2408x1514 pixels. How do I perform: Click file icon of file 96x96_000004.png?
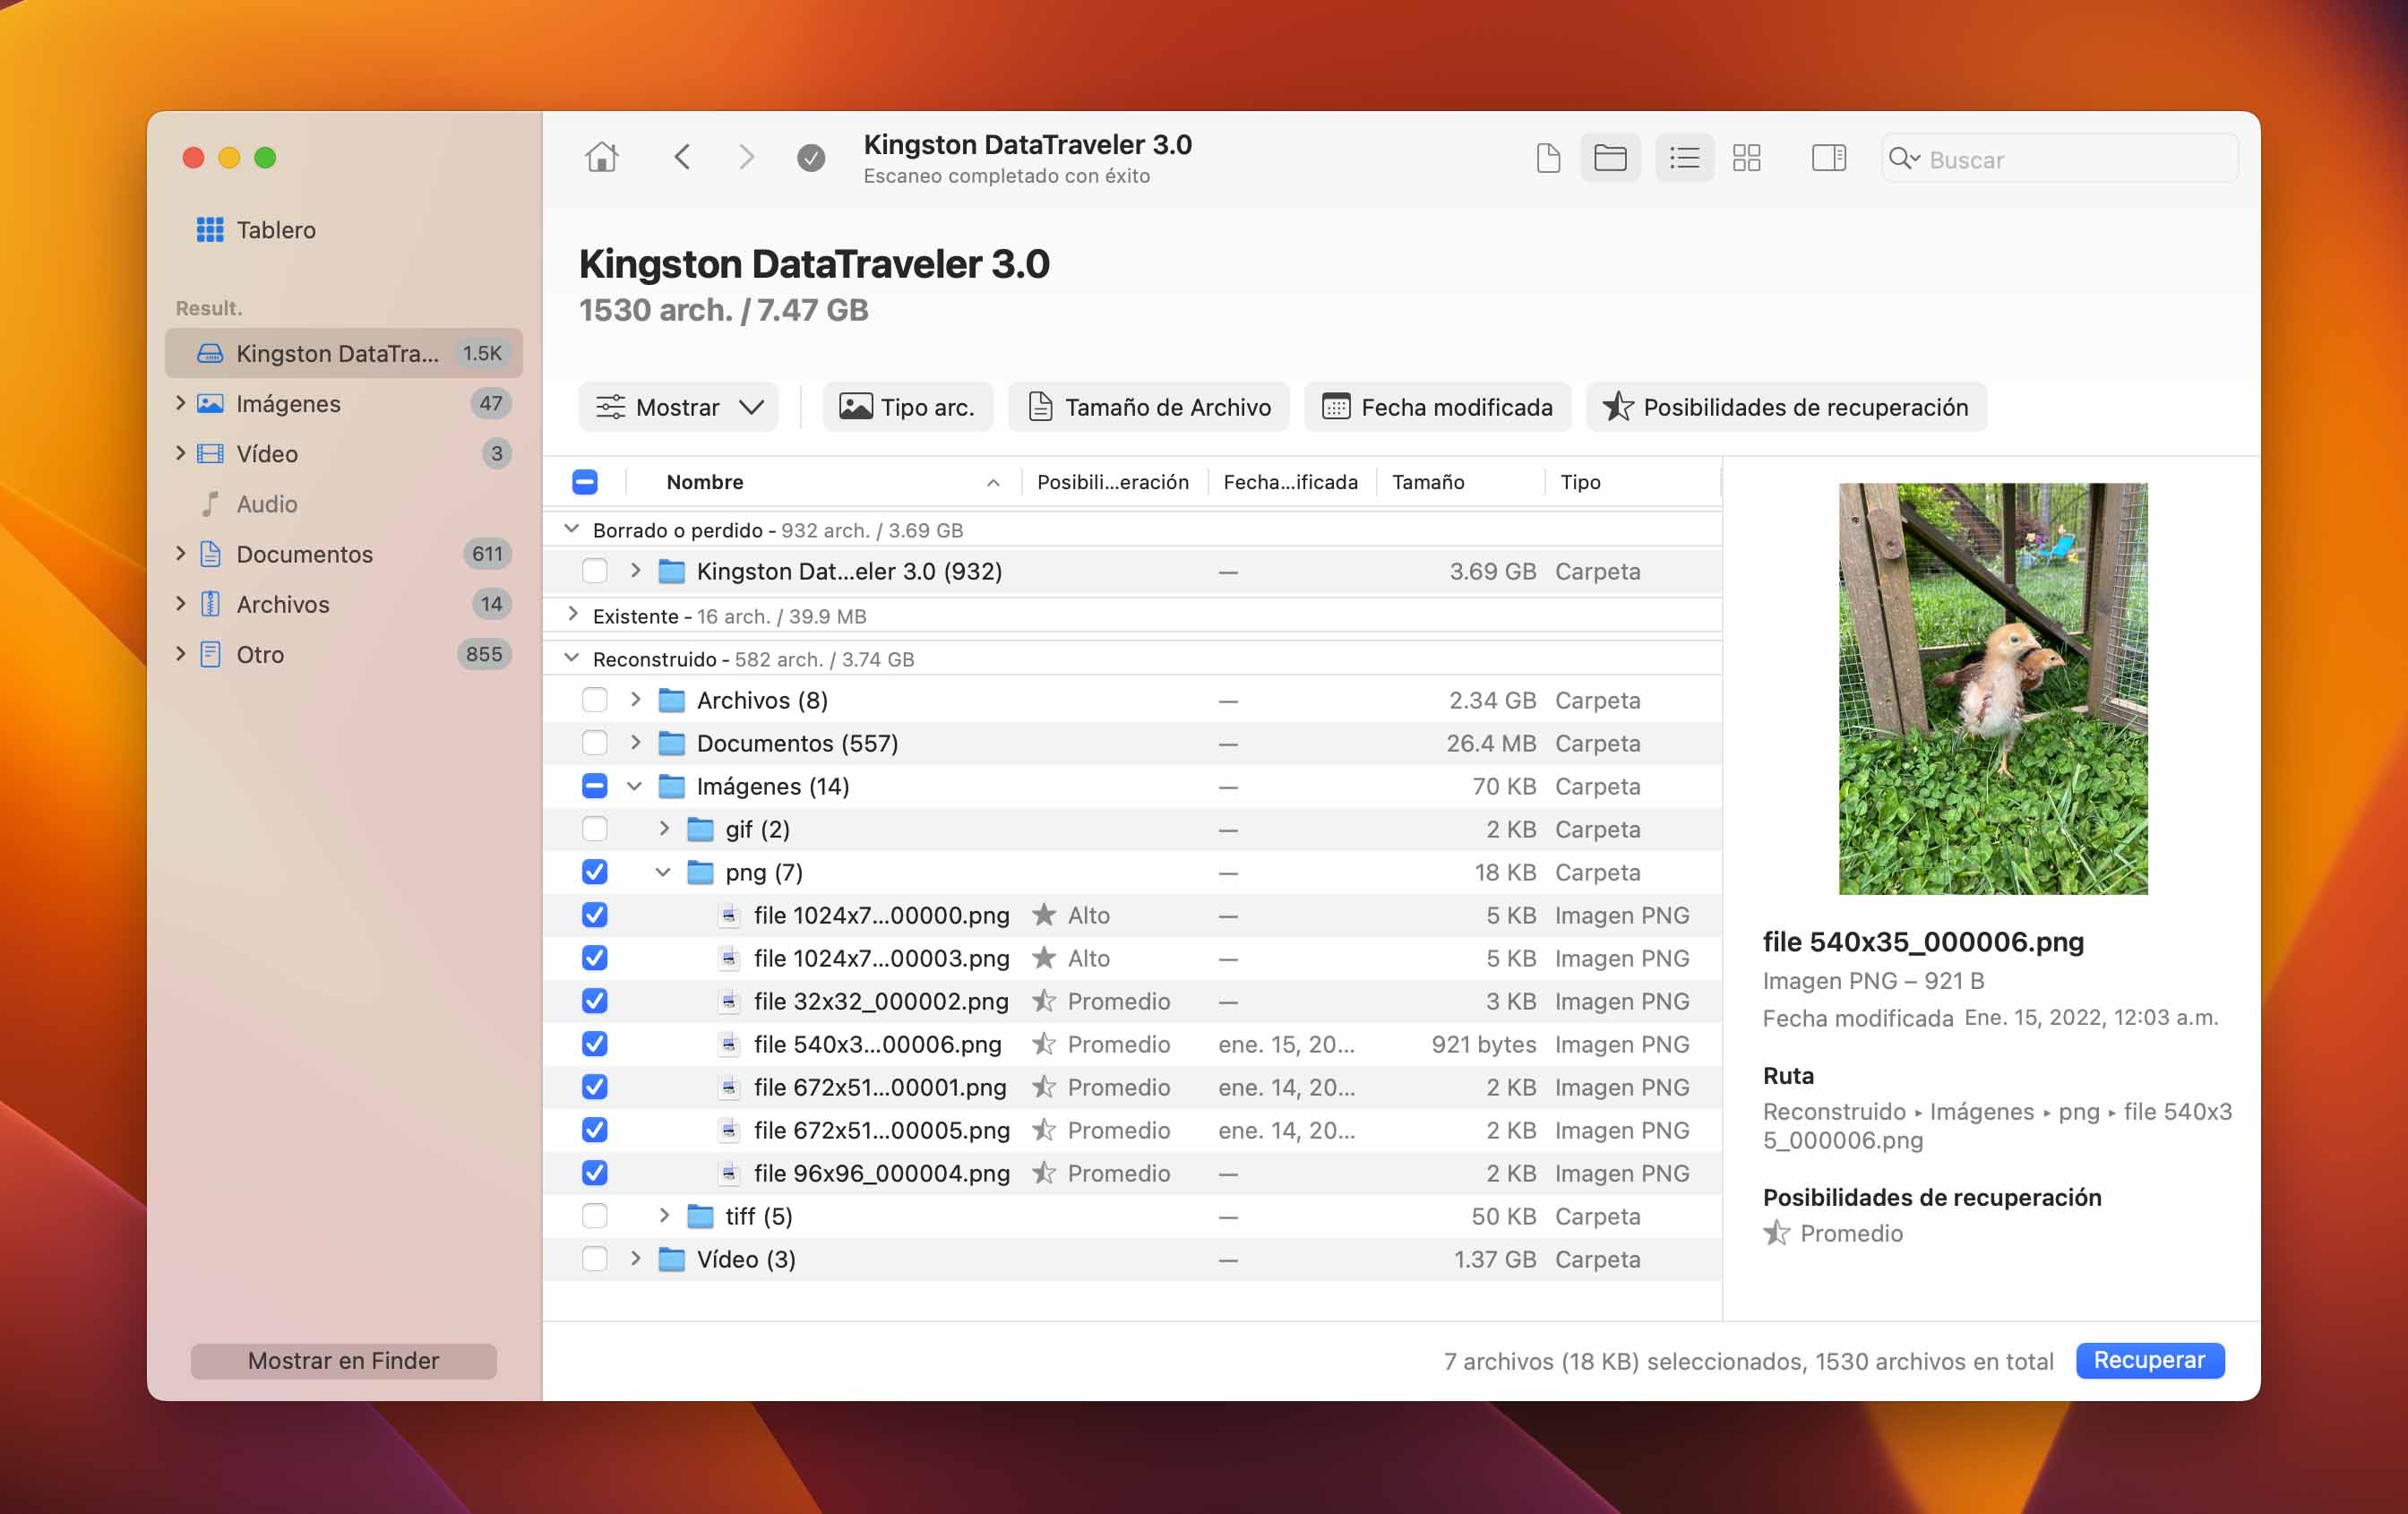(x=730, y=1172)
